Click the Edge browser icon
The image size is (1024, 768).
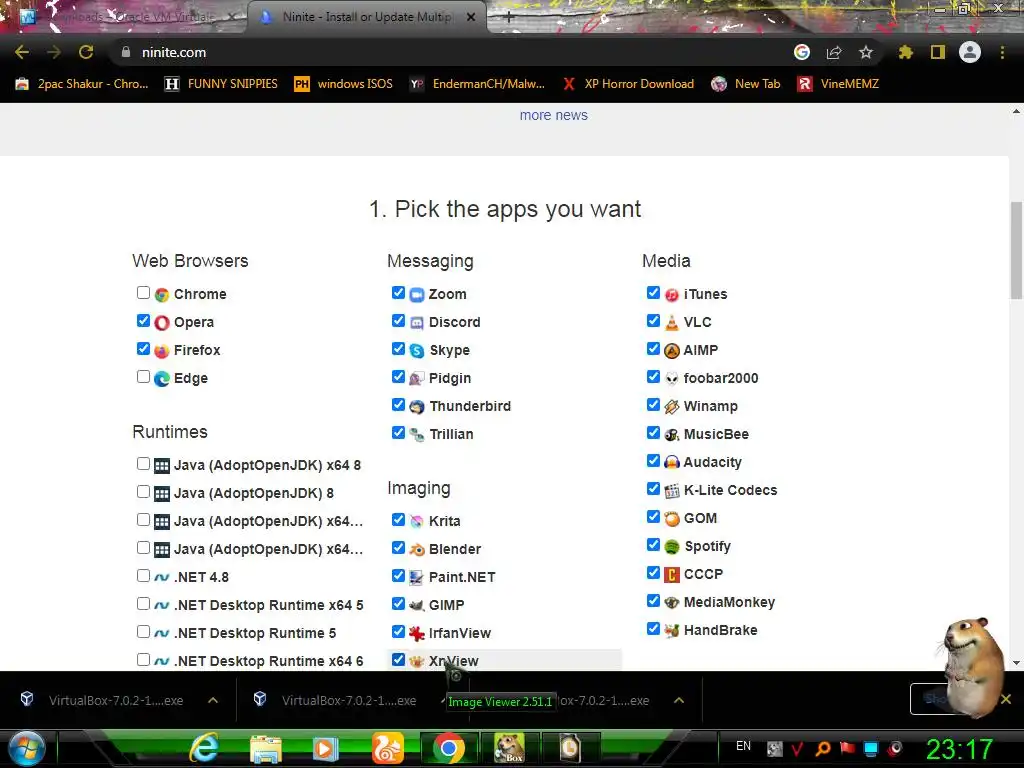tap(162, 379)
